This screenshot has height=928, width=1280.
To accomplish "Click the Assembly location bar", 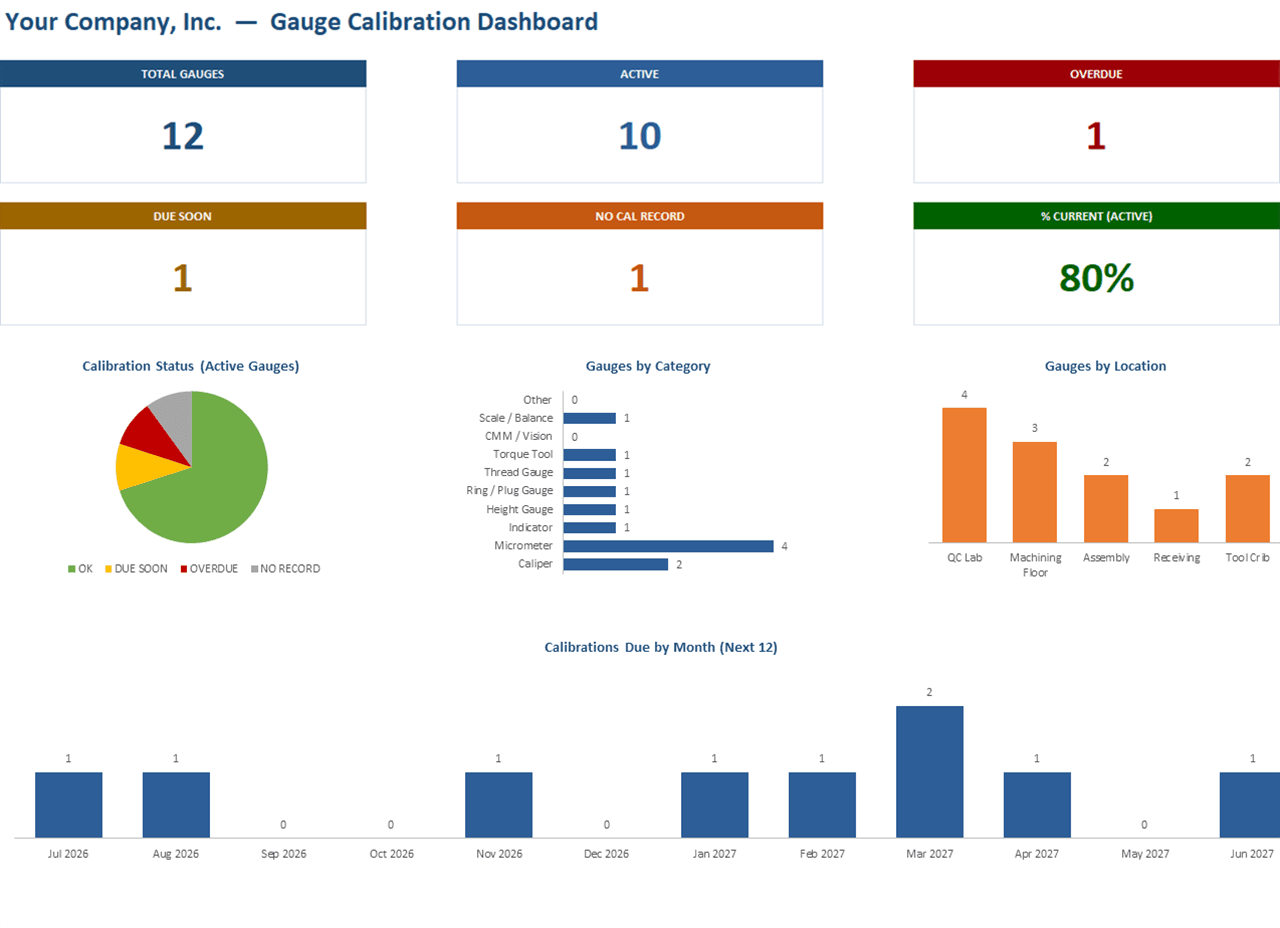I will pyautogui.click(x=1106, y=509).
